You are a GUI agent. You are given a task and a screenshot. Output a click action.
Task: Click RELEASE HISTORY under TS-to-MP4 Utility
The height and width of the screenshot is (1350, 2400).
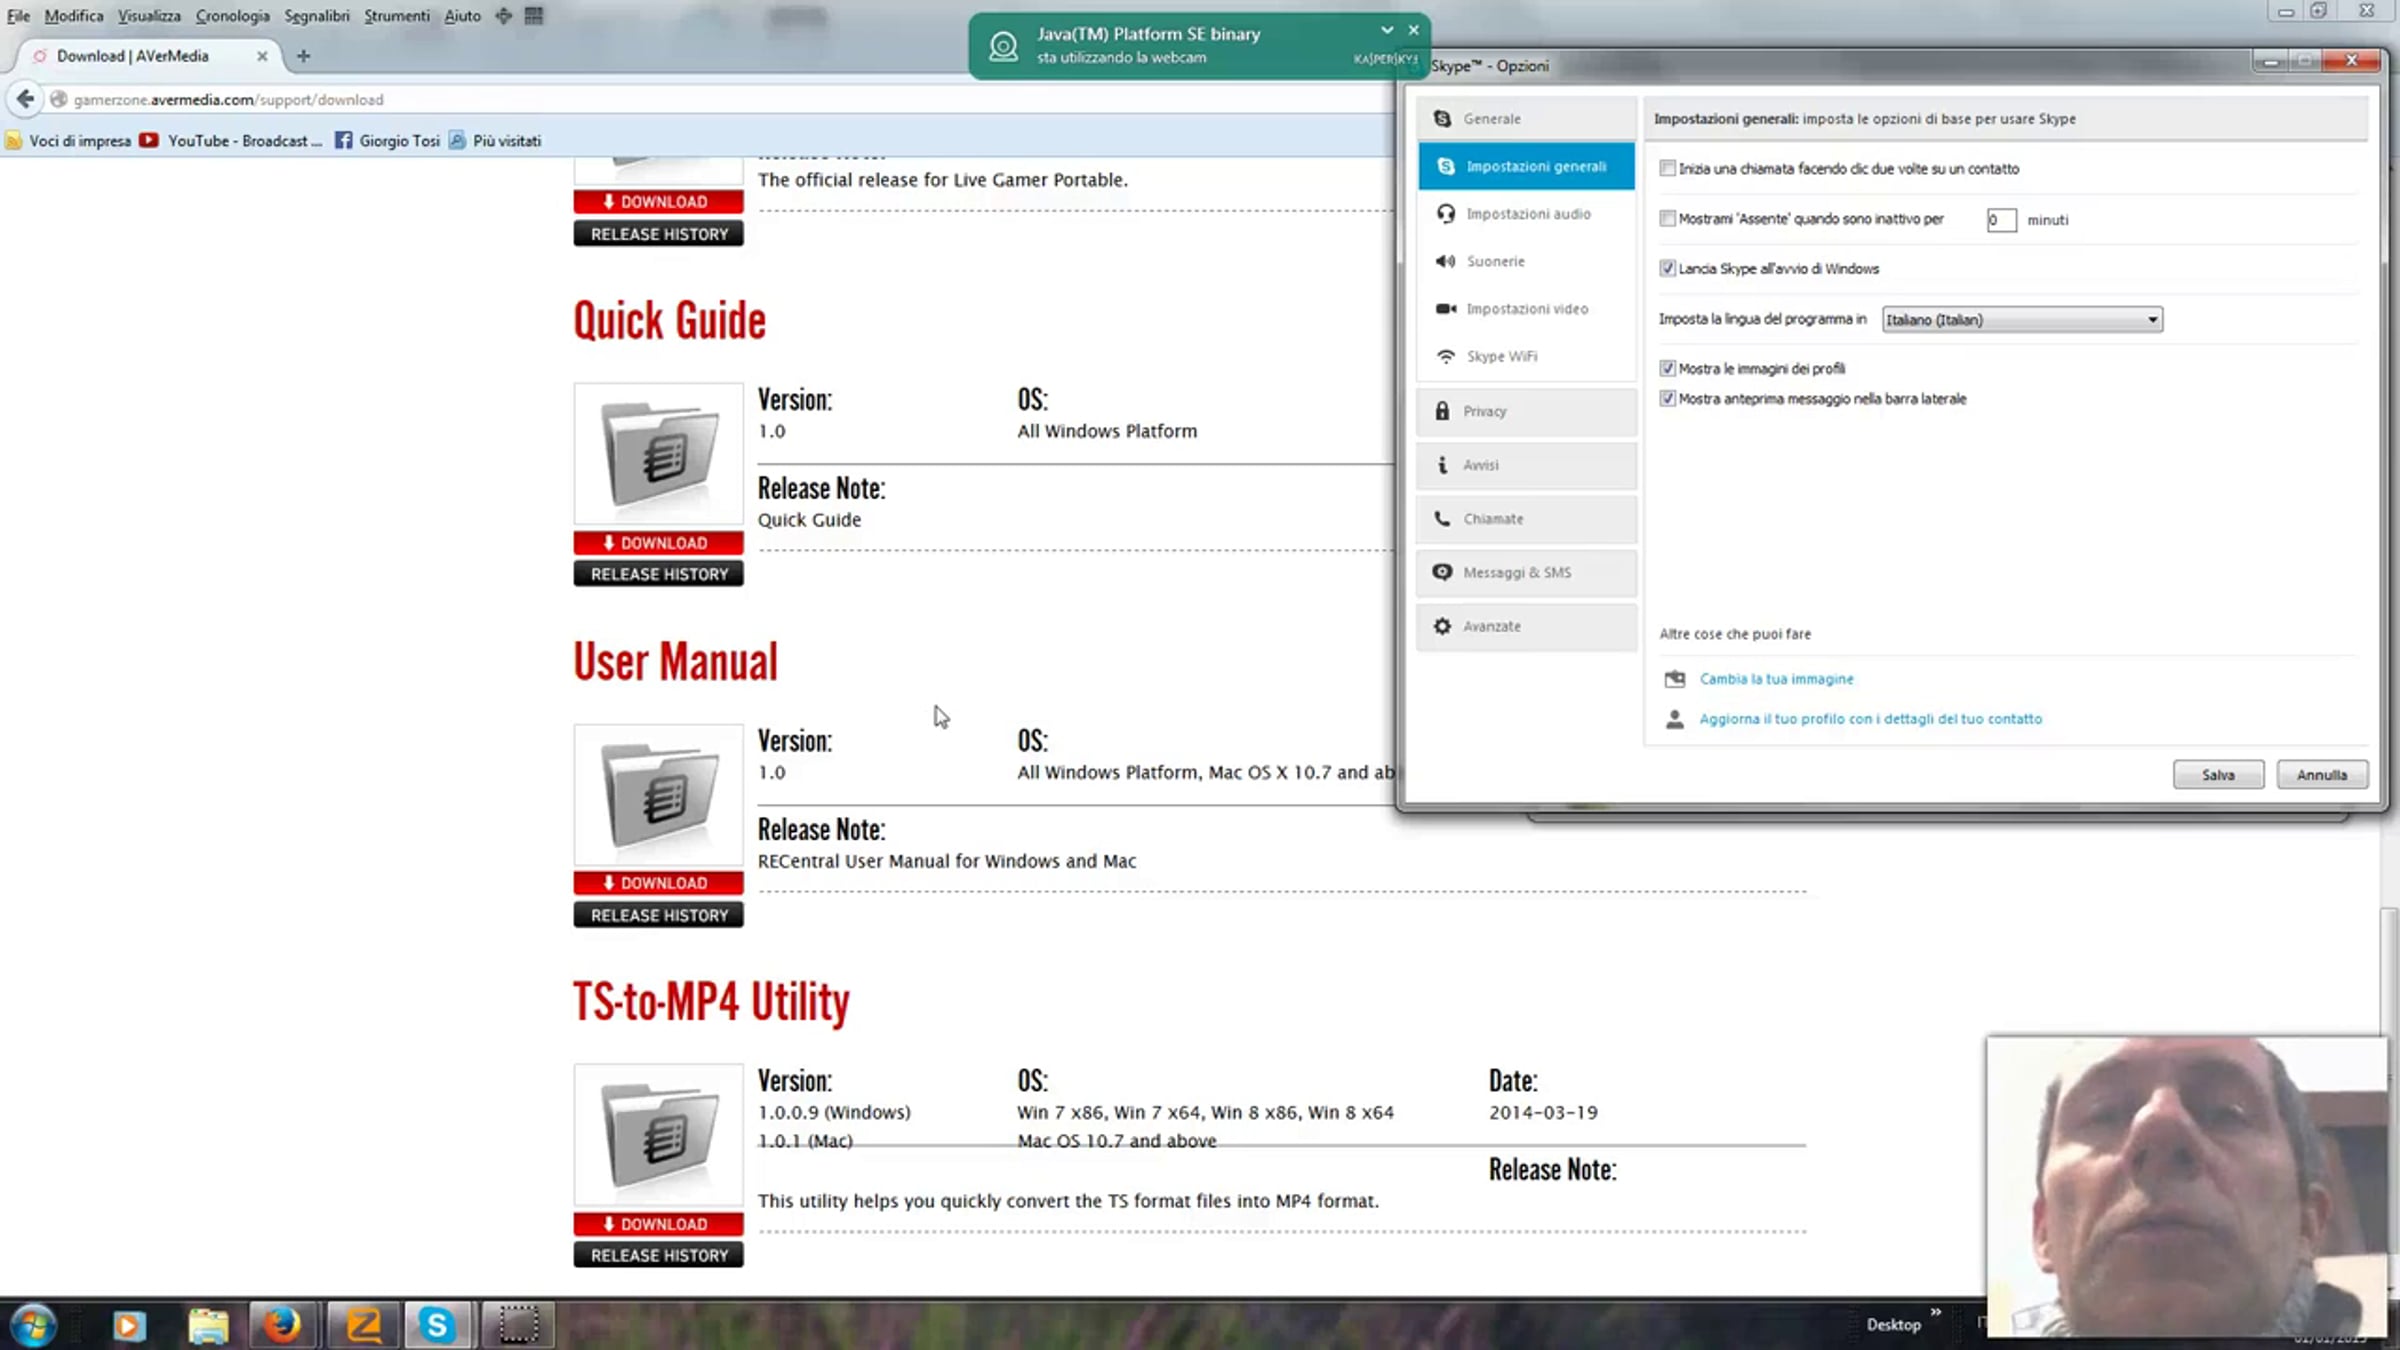[658, 1255]
